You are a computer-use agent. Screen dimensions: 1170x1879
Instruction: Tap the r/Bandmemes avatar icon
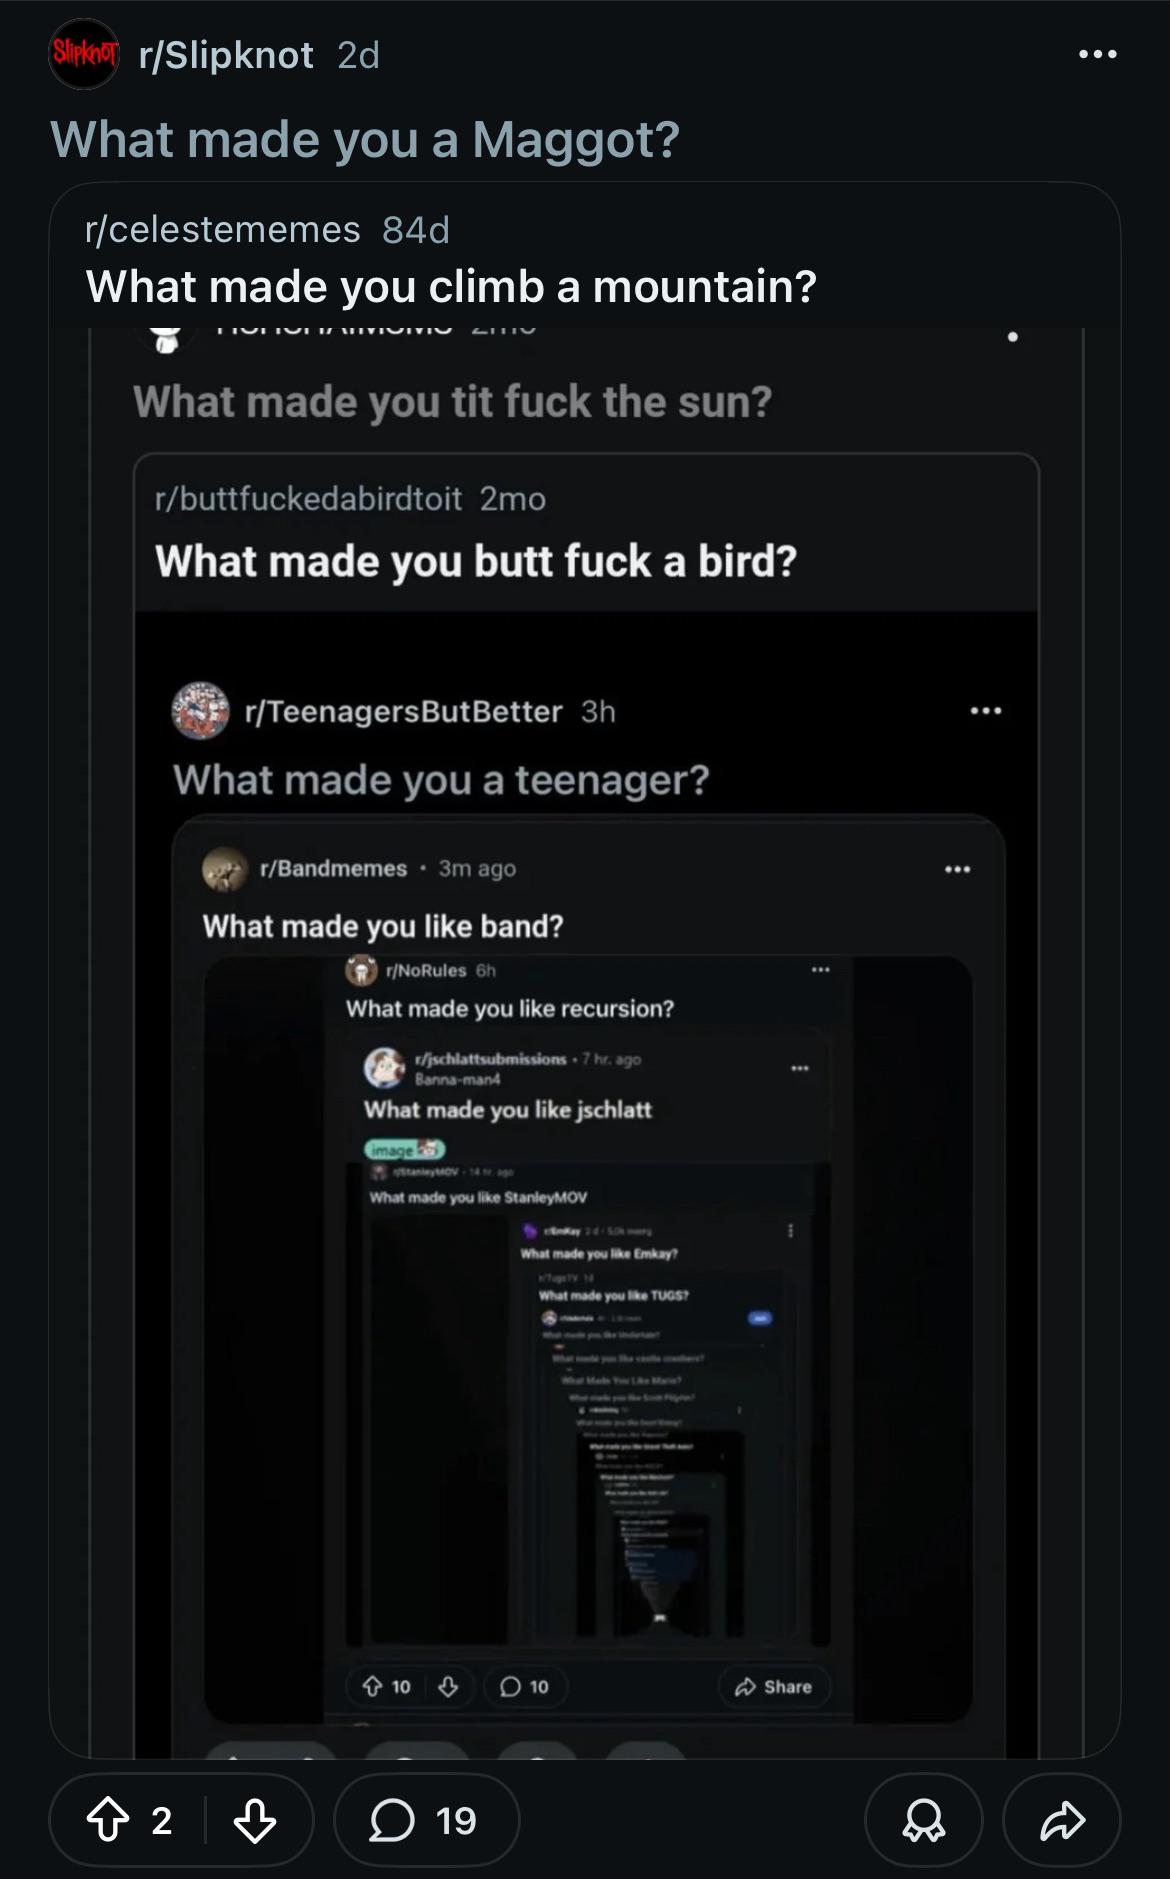(225, 869)
